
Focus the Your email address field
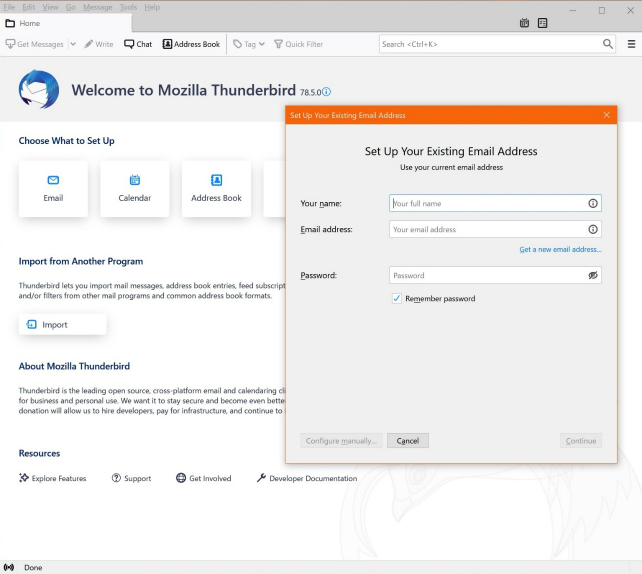[x=495, y=229]
